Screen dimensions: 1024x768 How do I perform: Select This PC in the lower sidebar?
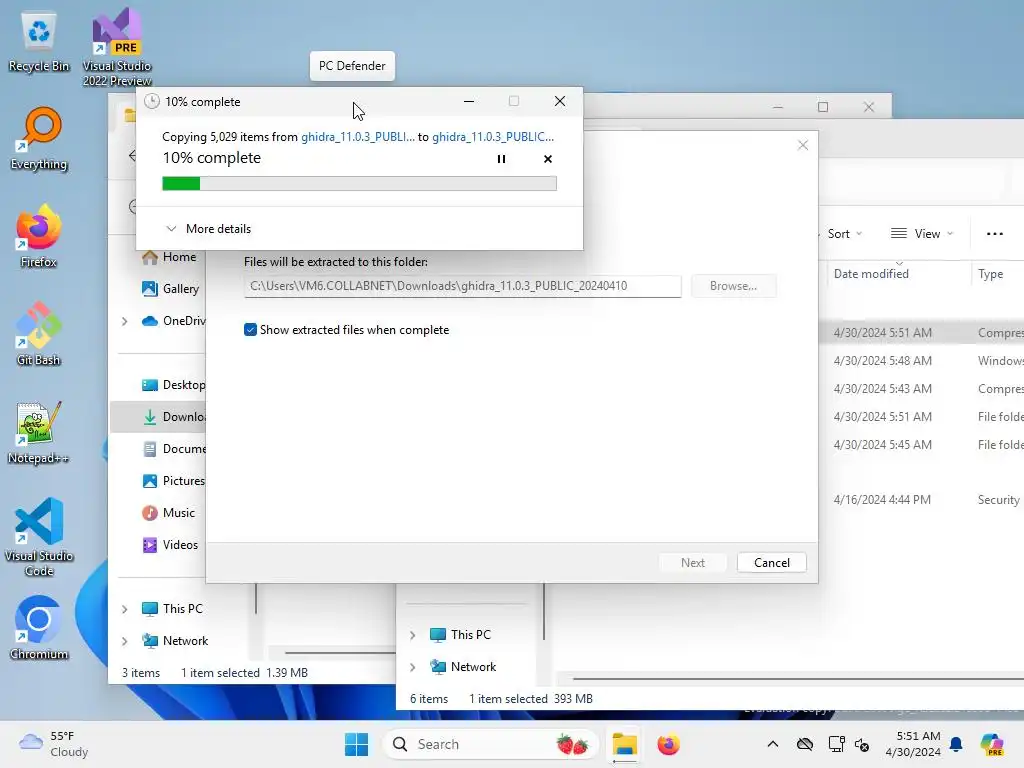coord(460,635)
